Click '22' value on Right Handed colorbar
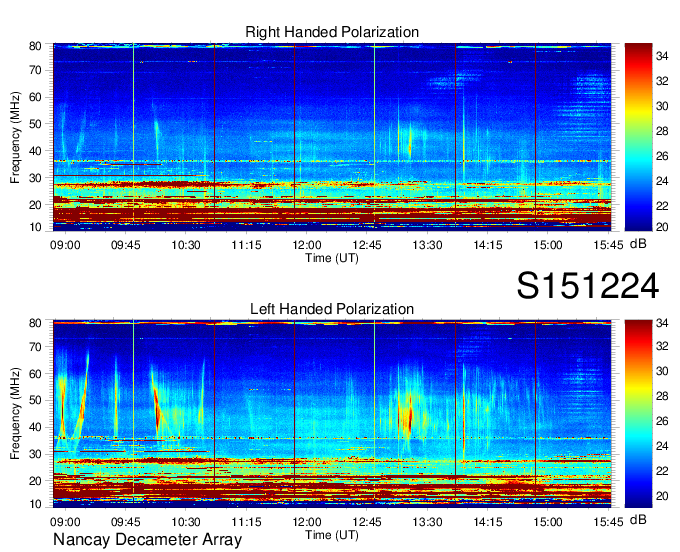Screen dimensions: 680x552 tap(662, 206)
